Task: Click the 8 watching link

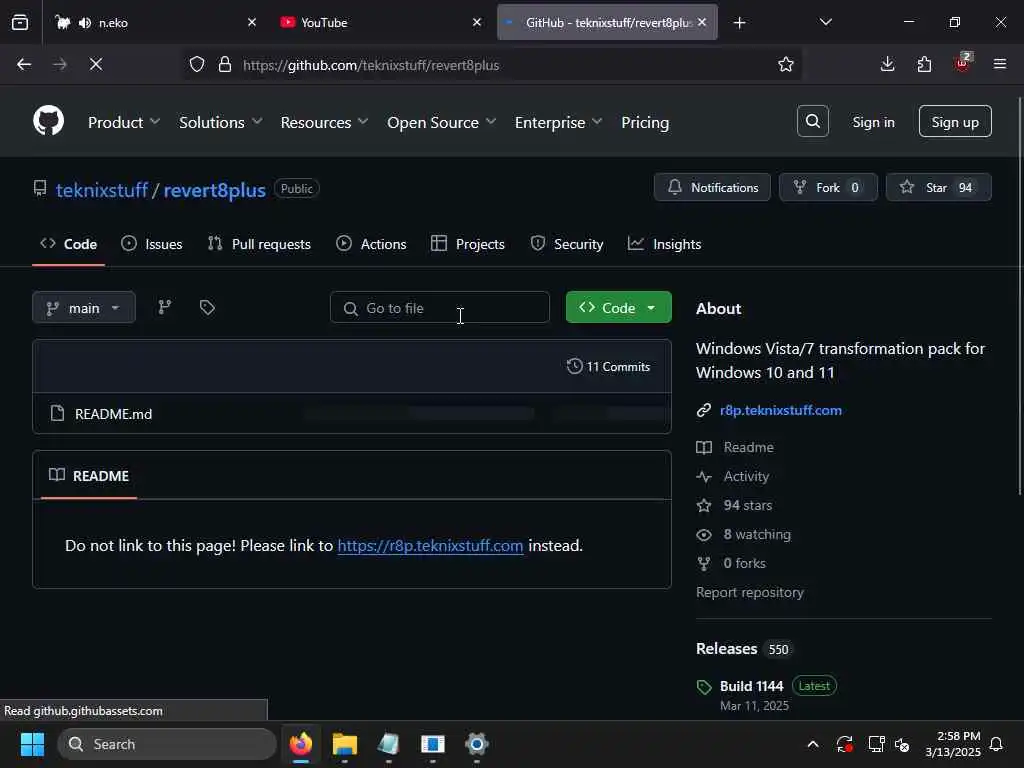Action: (757, 534)
